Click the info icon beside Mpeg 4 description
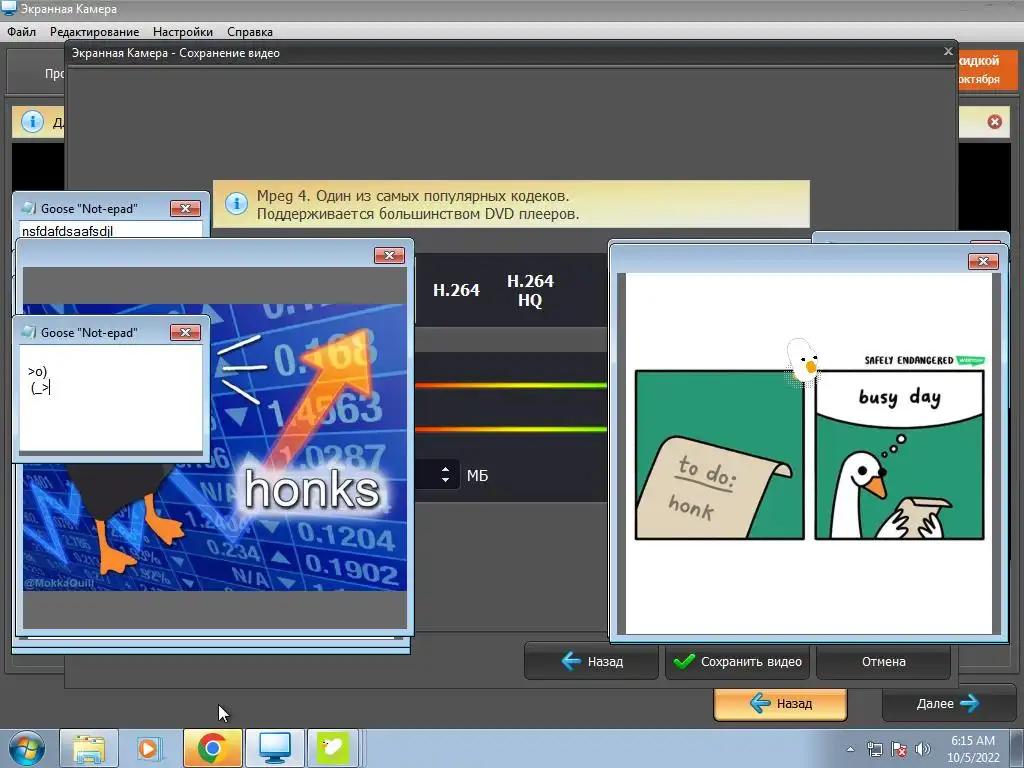The height and width of the screenshot is (768, 1024). [236, 204]
